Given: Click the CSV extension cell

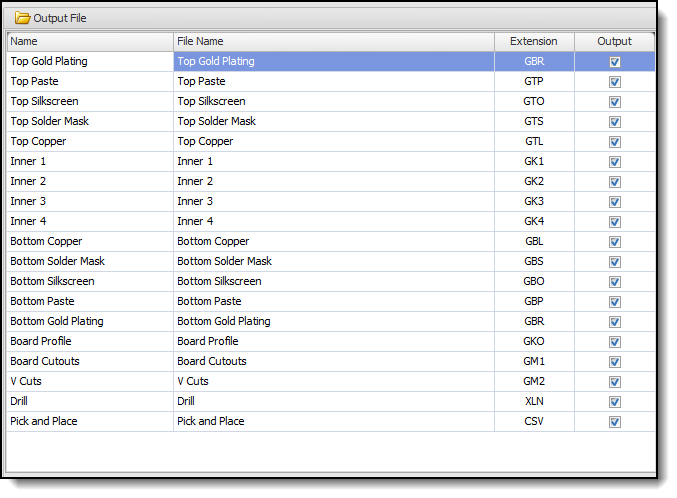Looking at the screenshot, I should tap(534, 421).
